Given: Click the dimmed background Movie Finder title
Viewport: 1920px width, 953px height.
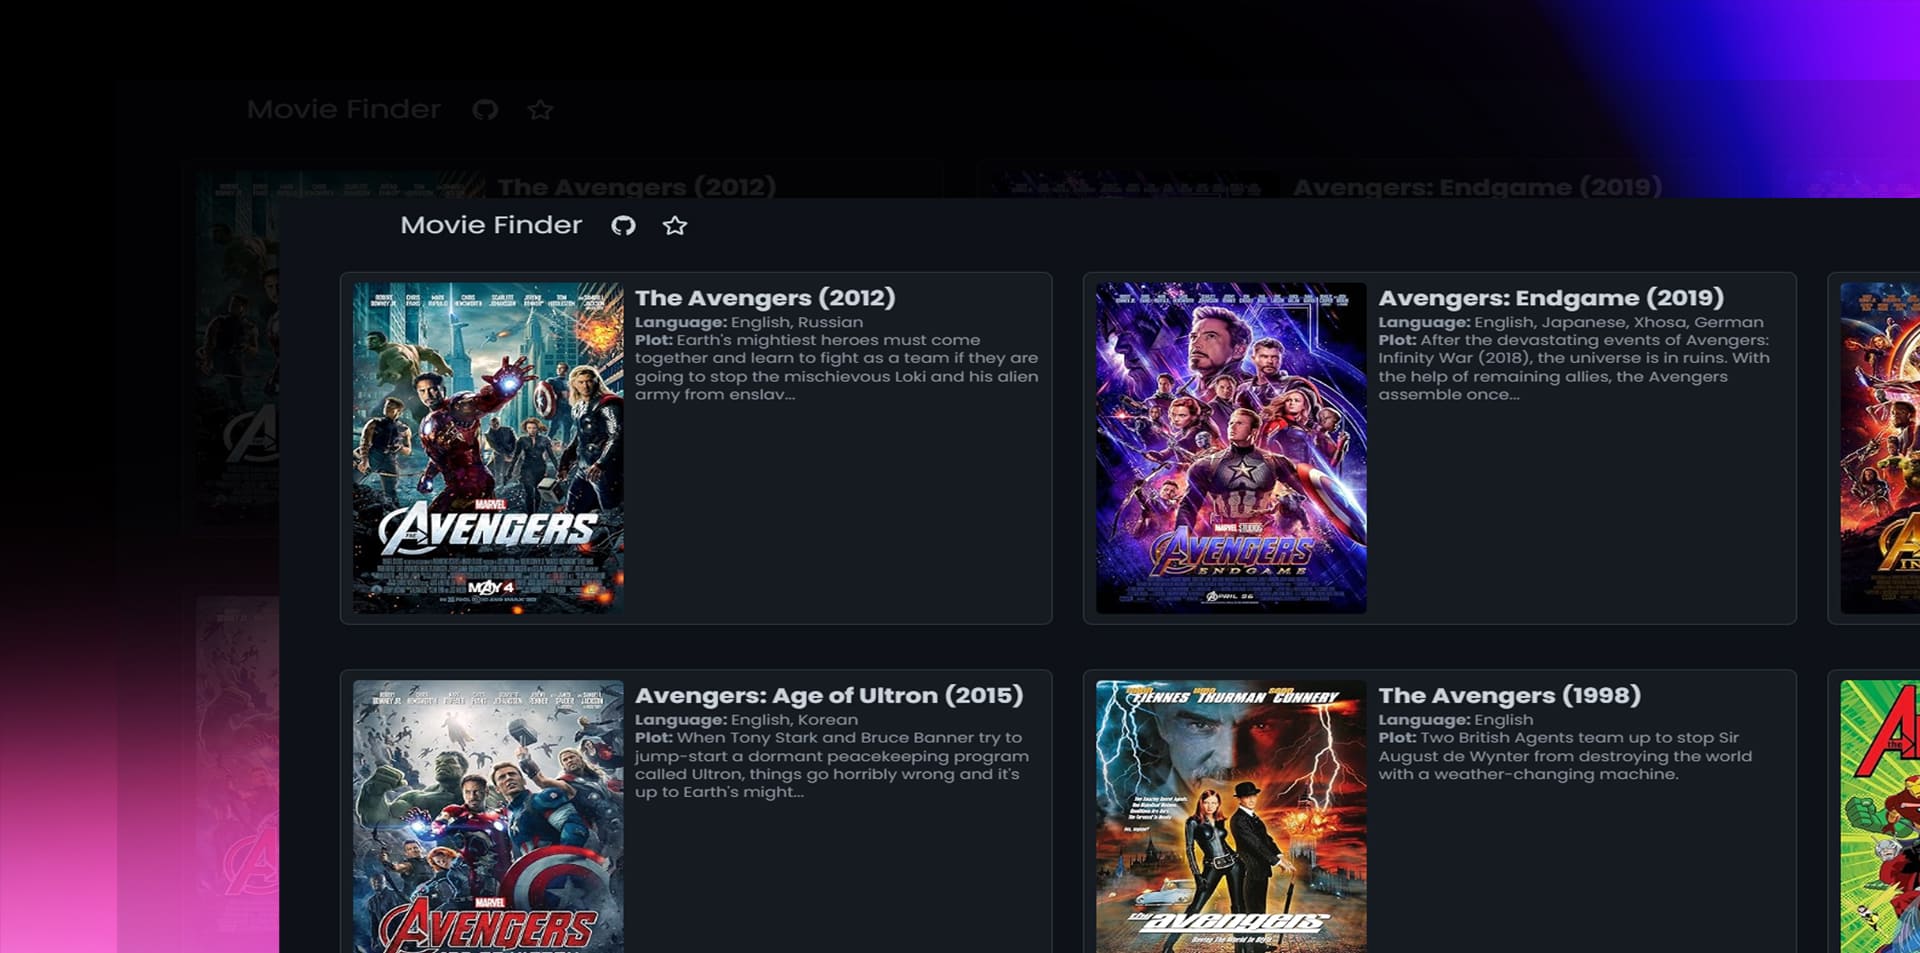Looking at the screenshot, I should pos(343,109).
